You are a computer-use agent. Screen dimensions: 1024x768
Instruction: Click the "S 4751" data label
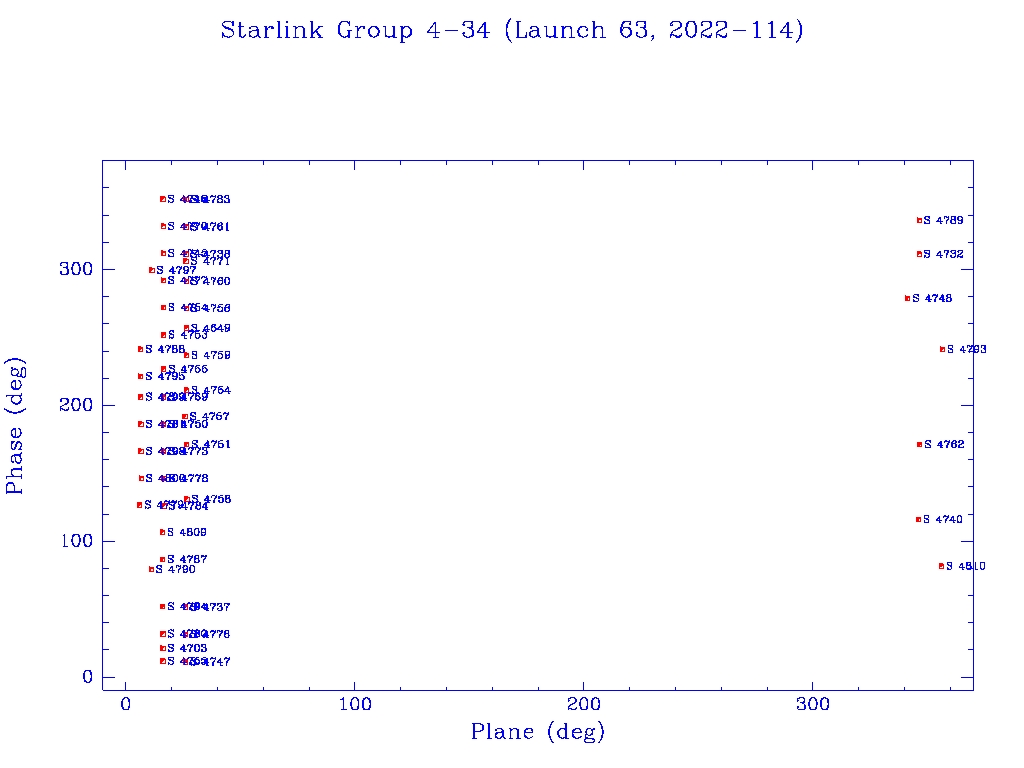[x=210, y=445]
